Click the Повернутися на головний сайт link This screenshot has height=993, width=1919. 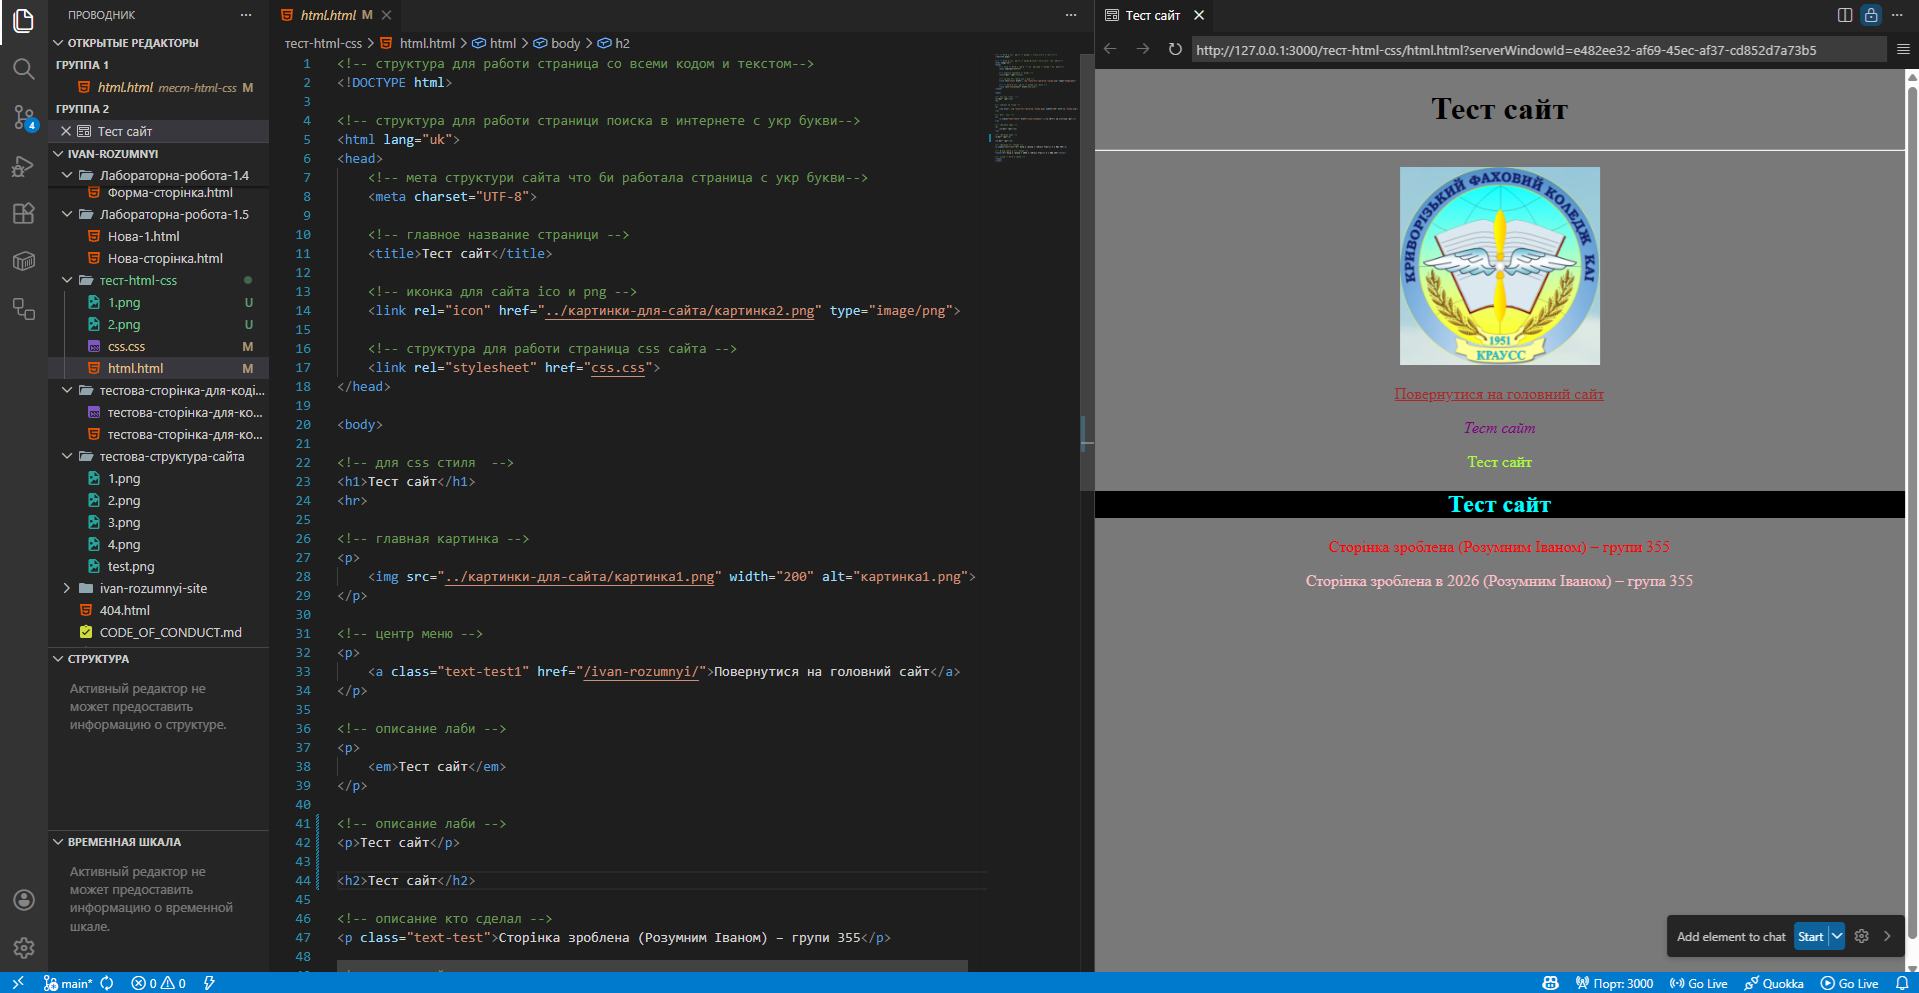[x=1498, y=394]
